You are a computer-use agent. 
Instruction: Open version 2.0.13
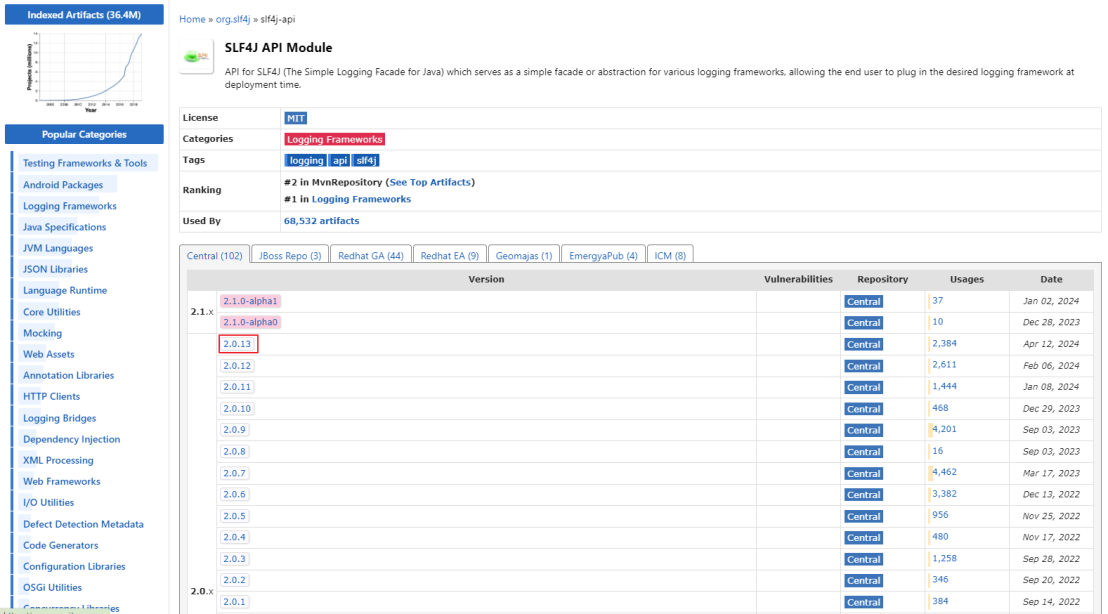pyautogui.click(x=237, y=344)
